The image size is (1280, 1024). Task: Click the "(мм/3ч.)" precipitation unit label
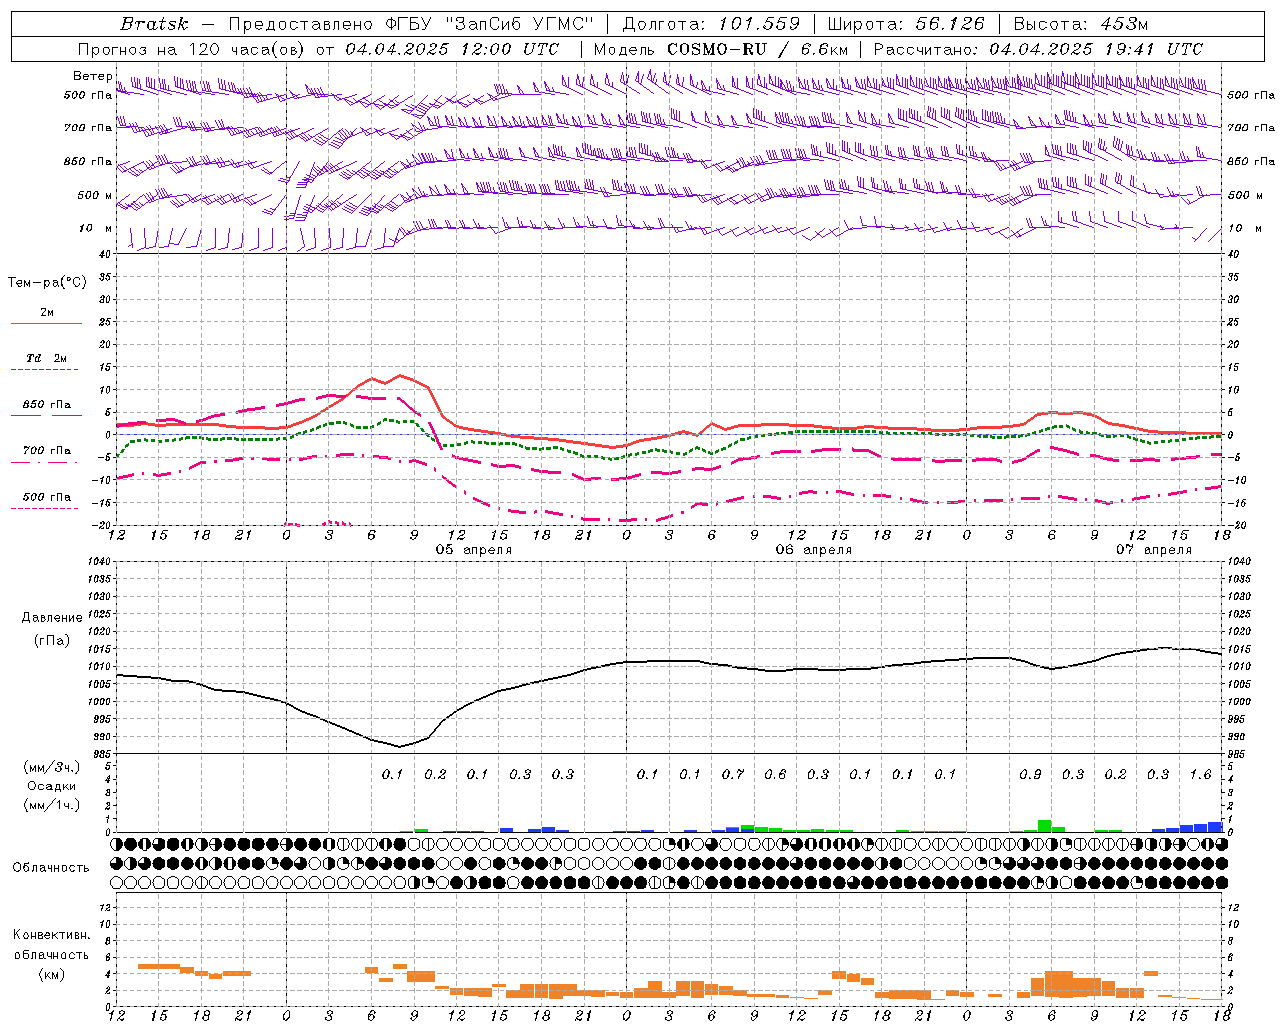pos(52,767)
